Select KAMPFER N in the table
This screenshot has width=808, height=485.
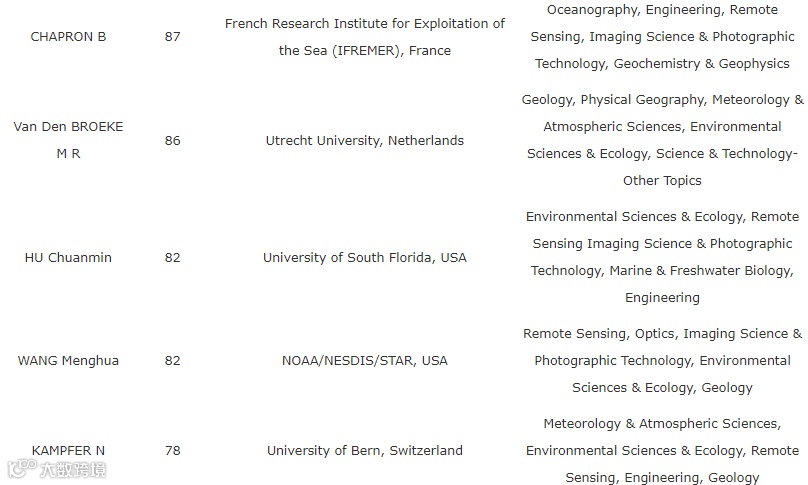68,450
